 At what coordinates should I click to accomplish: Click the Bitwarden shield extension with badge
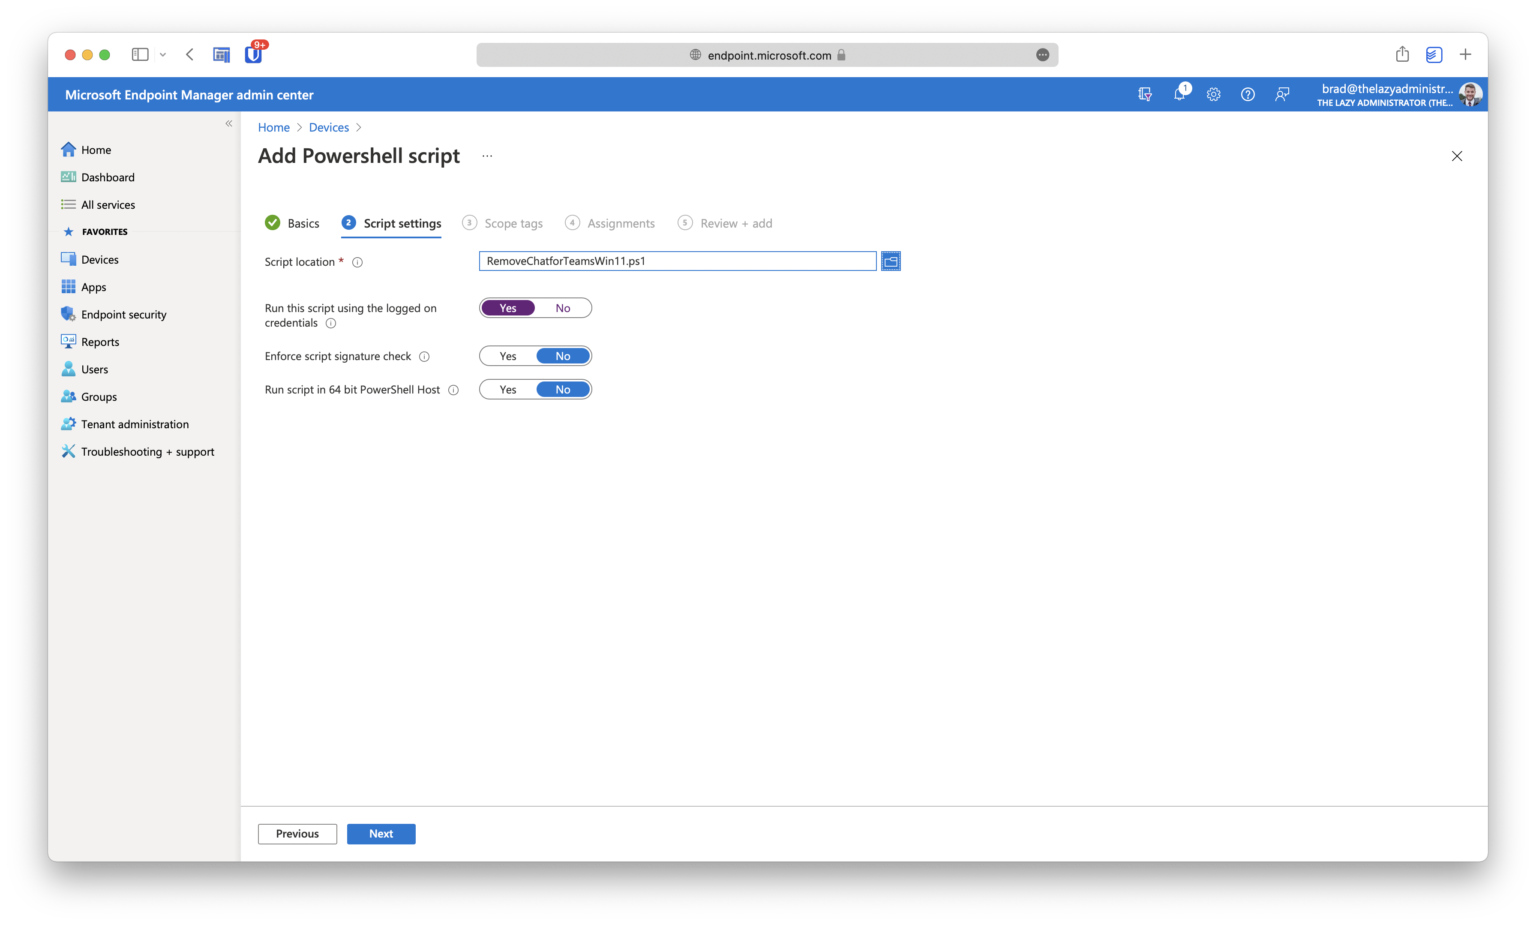[x=255, y=53]
